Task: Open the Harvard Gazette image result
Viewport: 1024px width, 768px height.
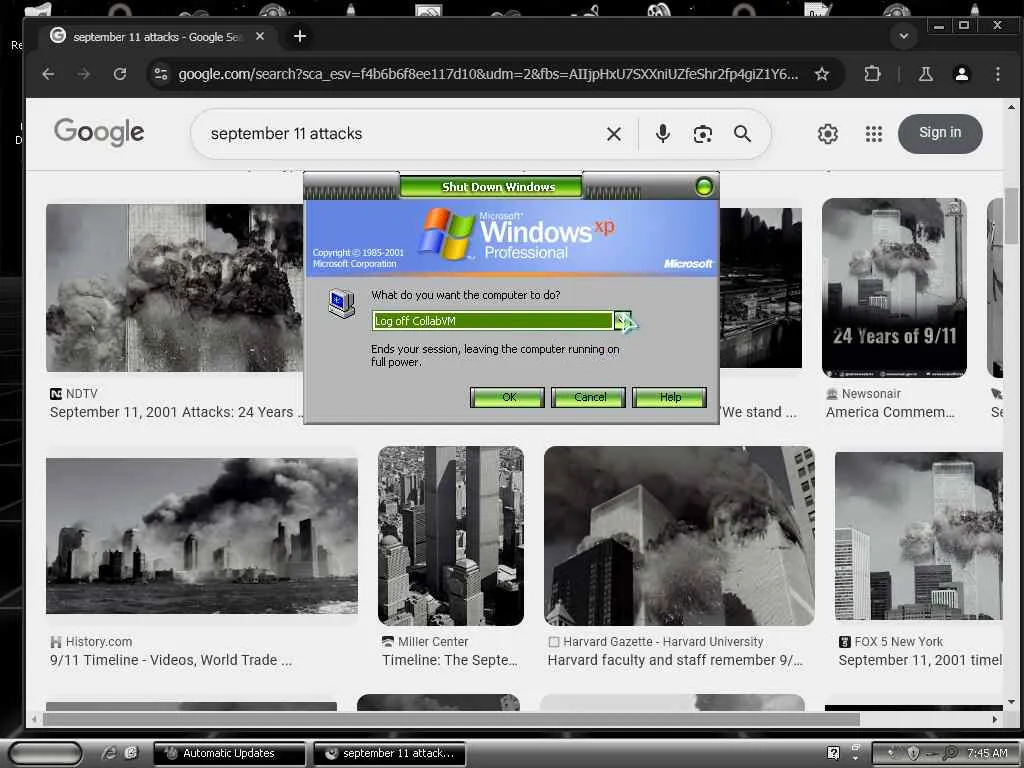Action: pyautogui.click(x=679, y=536)
